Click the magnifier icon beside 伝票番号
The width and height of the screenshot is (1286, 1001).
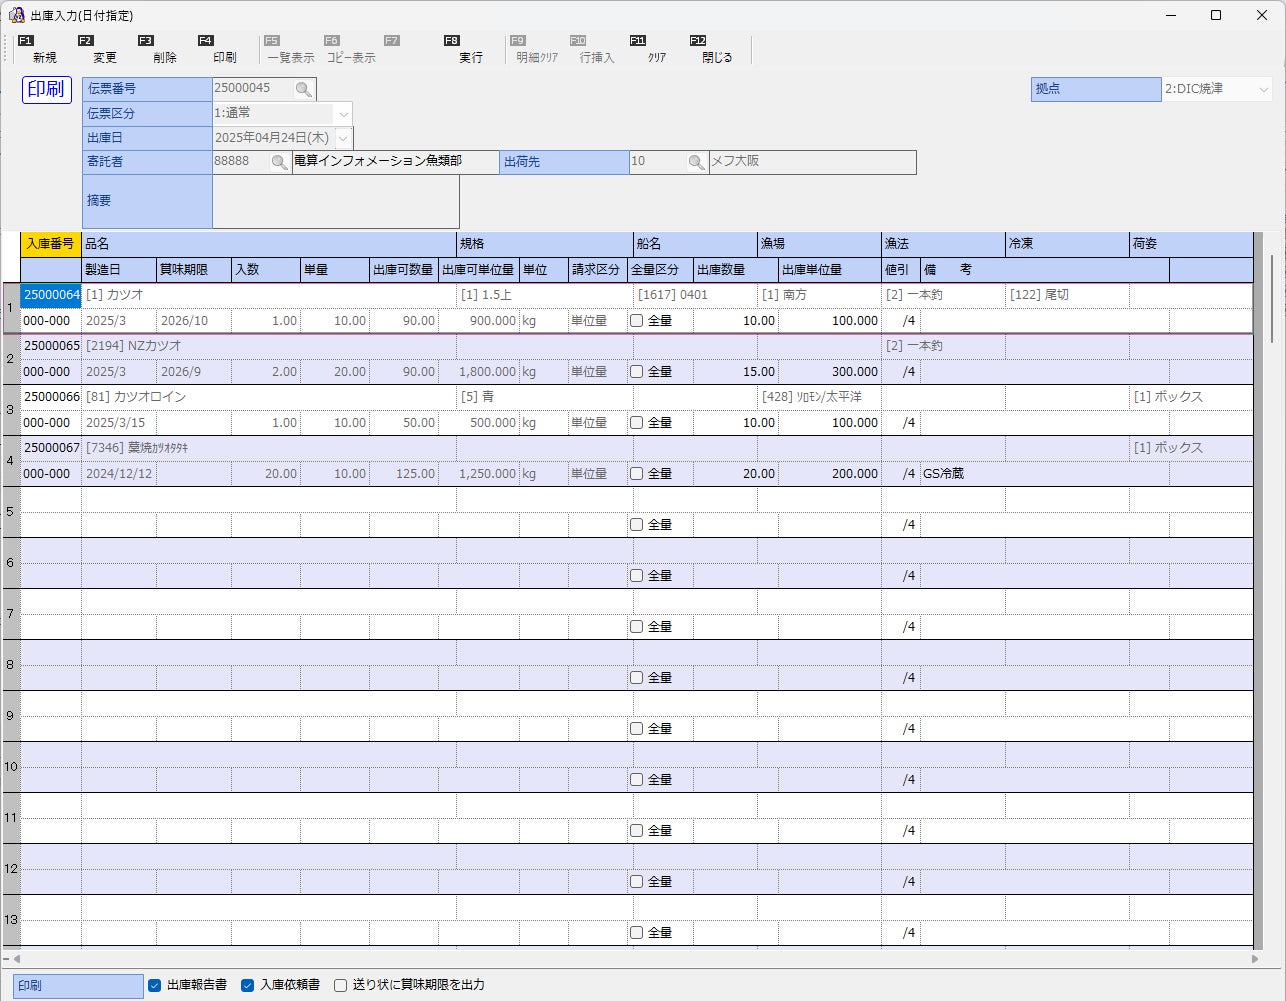click(x=303, y=89)
